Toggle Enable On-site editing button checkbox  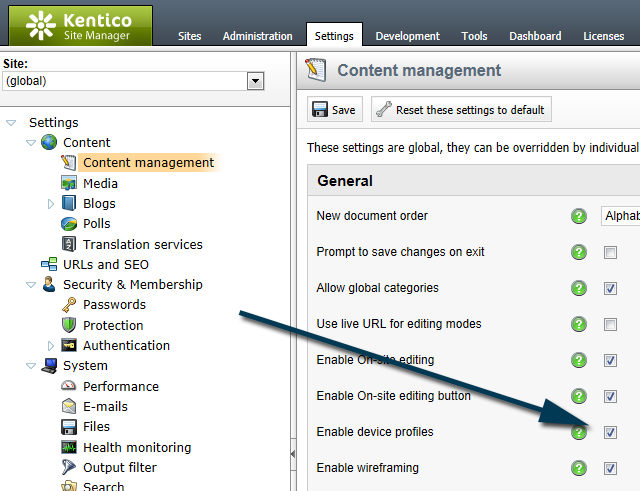(610, 396)
